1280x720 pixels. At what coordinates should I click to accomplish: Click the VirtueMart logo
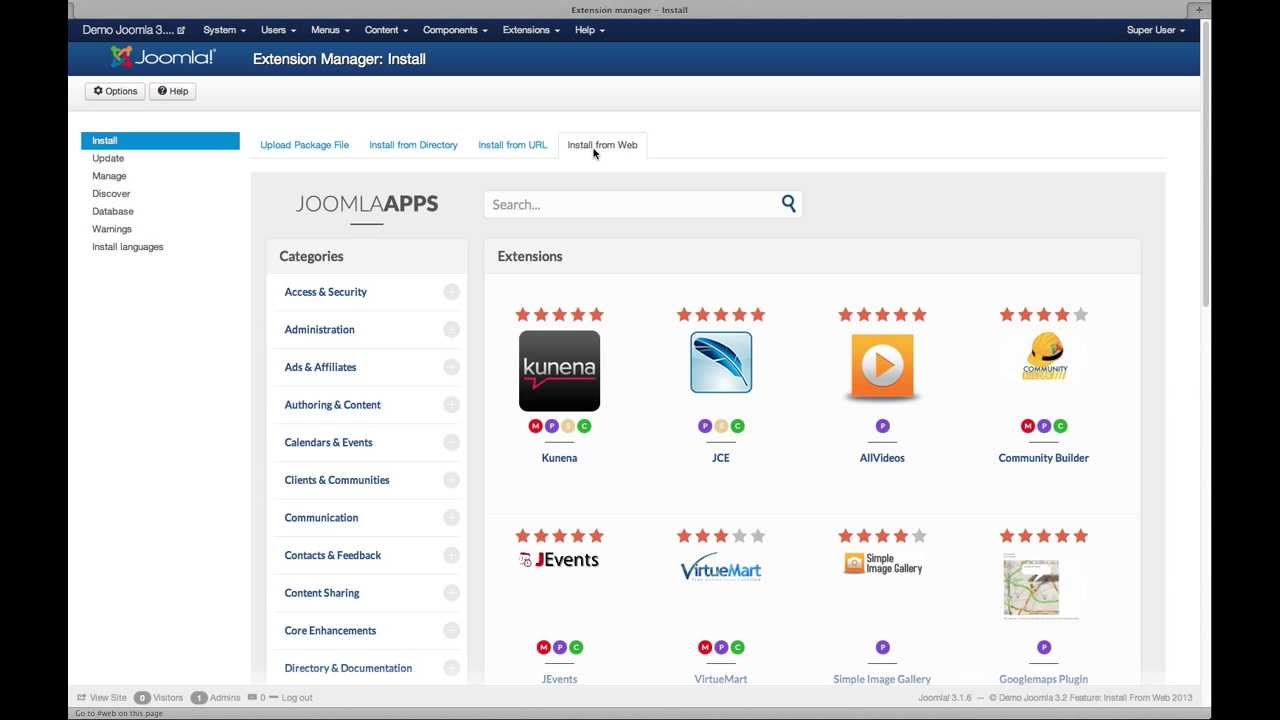(721, 567)
